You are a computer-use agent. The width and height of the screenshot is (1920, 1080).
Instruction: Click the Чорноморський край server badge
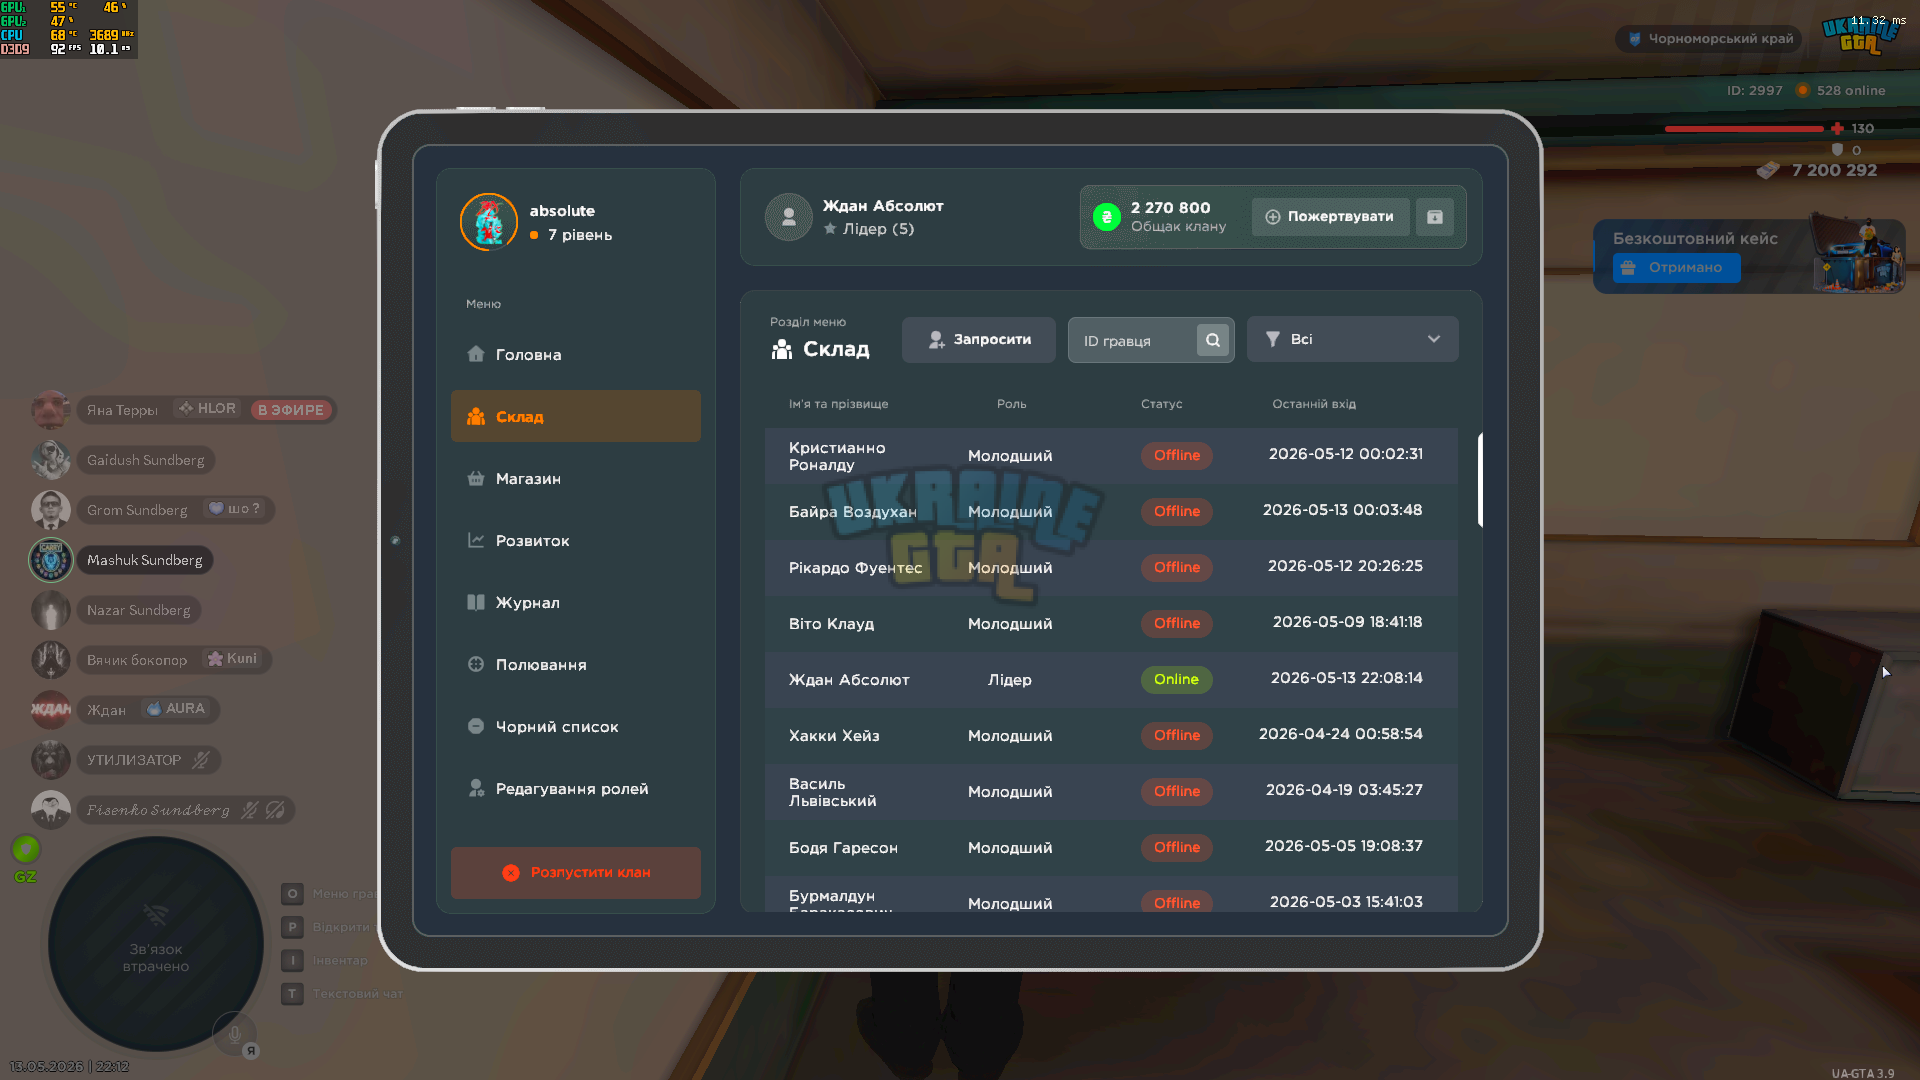pyautogui.click(x=1709, y=39)
